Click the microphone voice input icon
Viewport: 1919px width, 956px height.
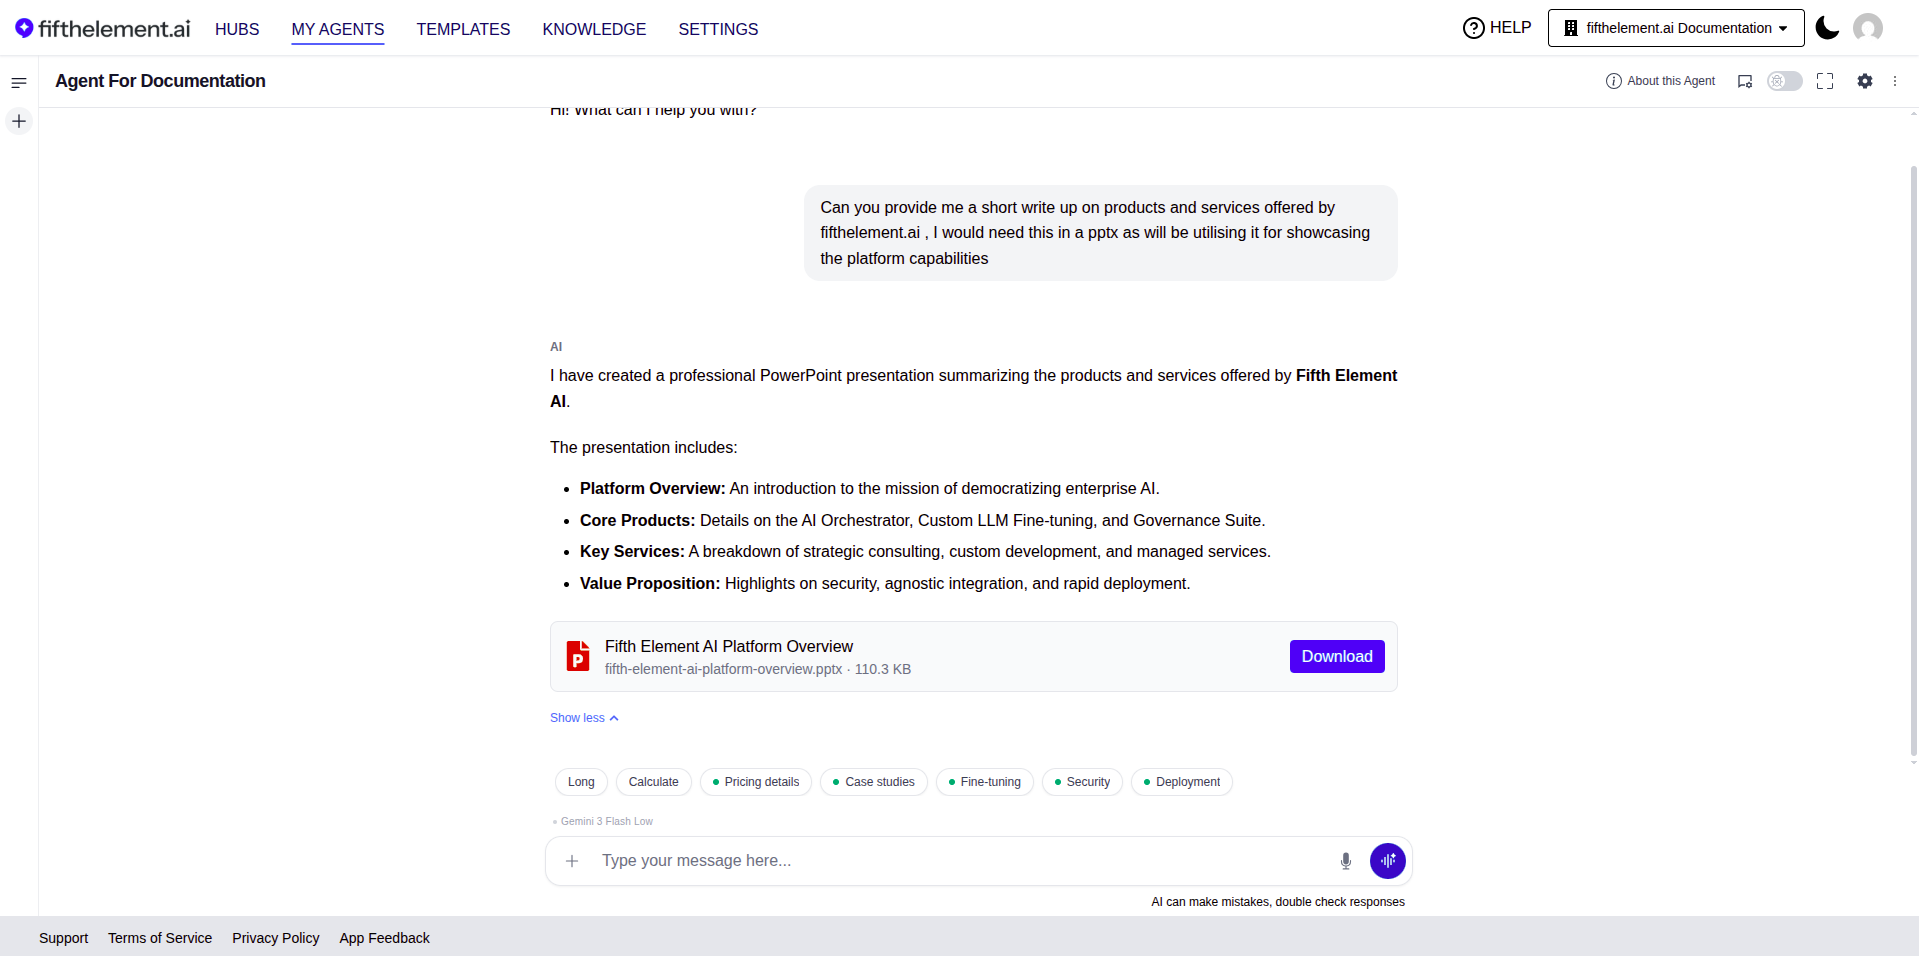(1346, 861)
